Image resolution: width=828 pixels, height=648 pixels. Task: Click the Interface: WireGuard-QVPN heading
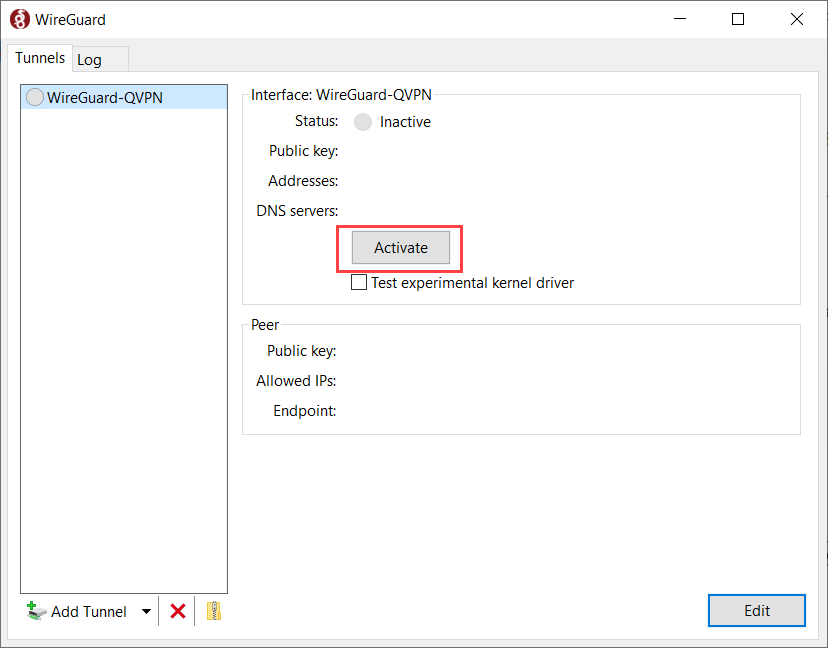point(341,95)
